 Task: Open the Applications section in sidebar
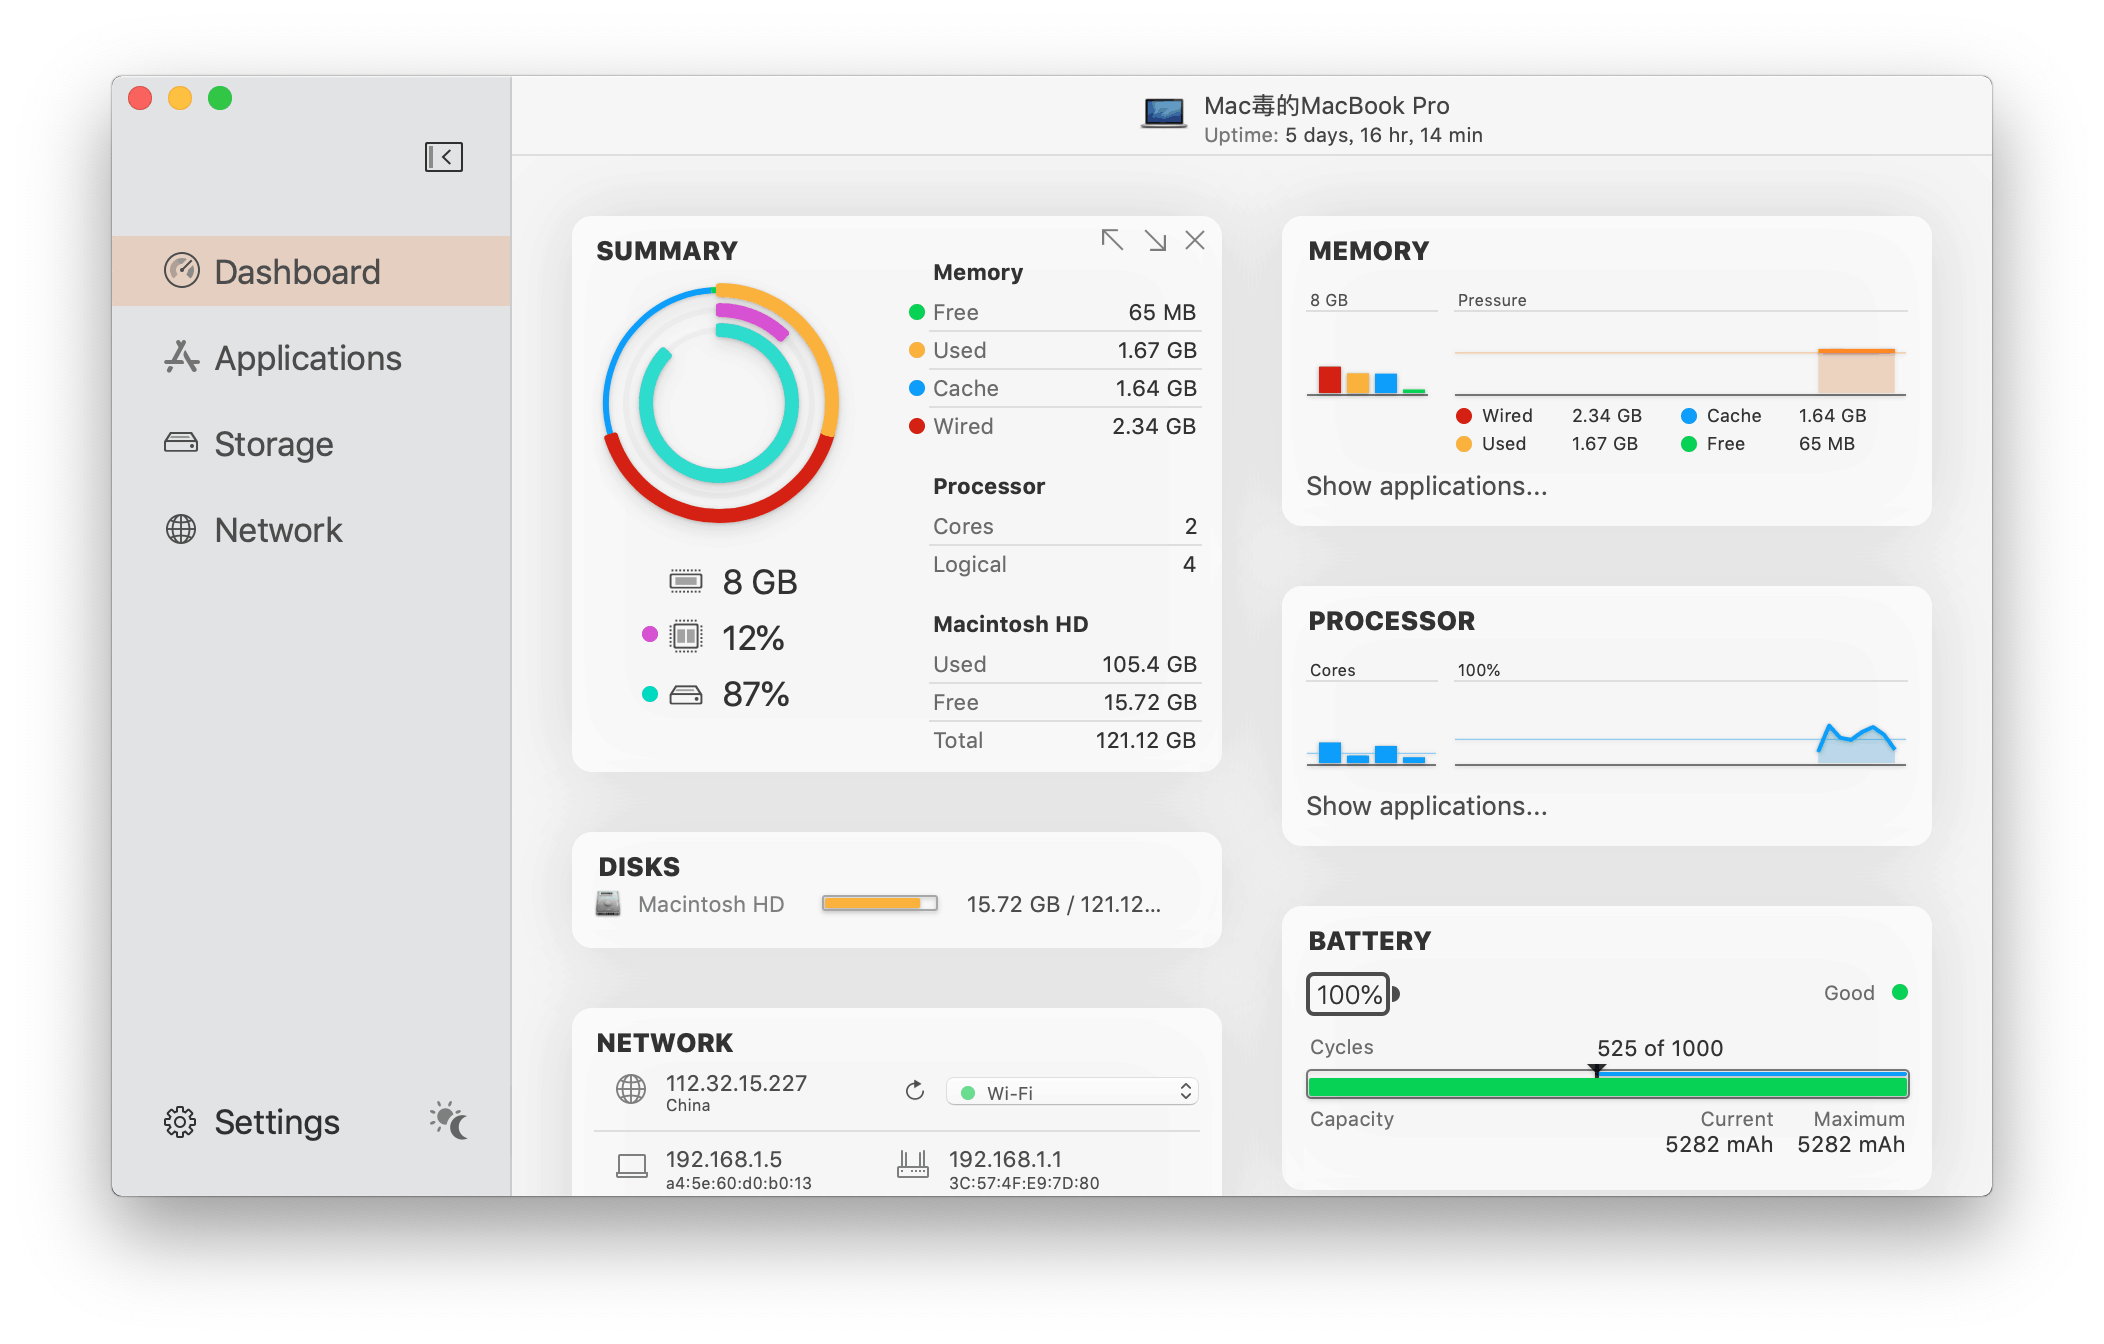point(308,358)
